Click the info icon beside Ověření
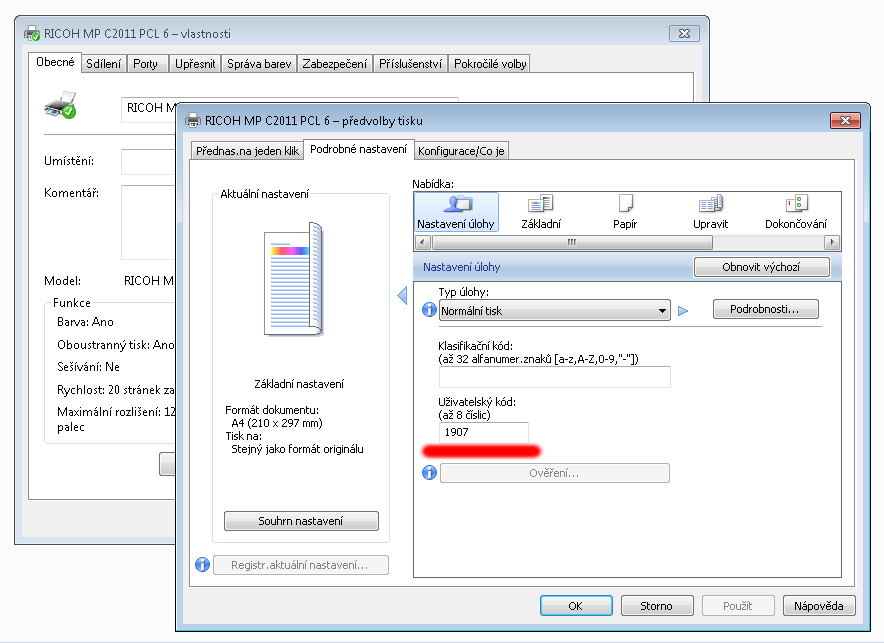Screen dimensions: 884x643 tap(429, 472)
